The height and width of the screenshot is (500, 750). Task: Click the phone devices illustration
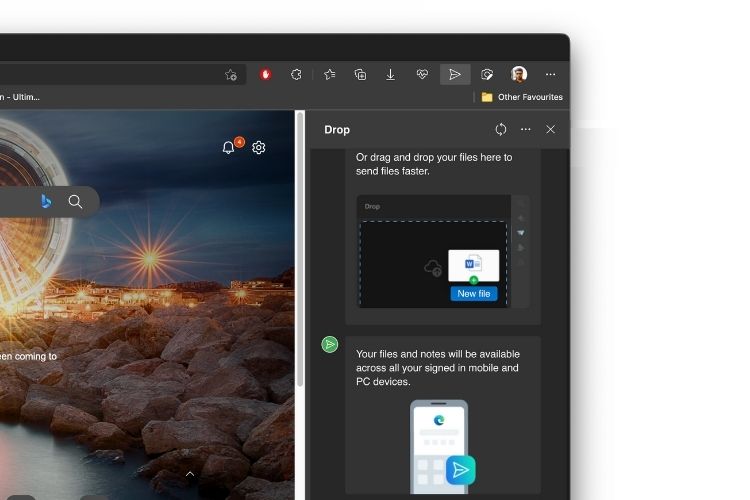click(x=443, y=446)
